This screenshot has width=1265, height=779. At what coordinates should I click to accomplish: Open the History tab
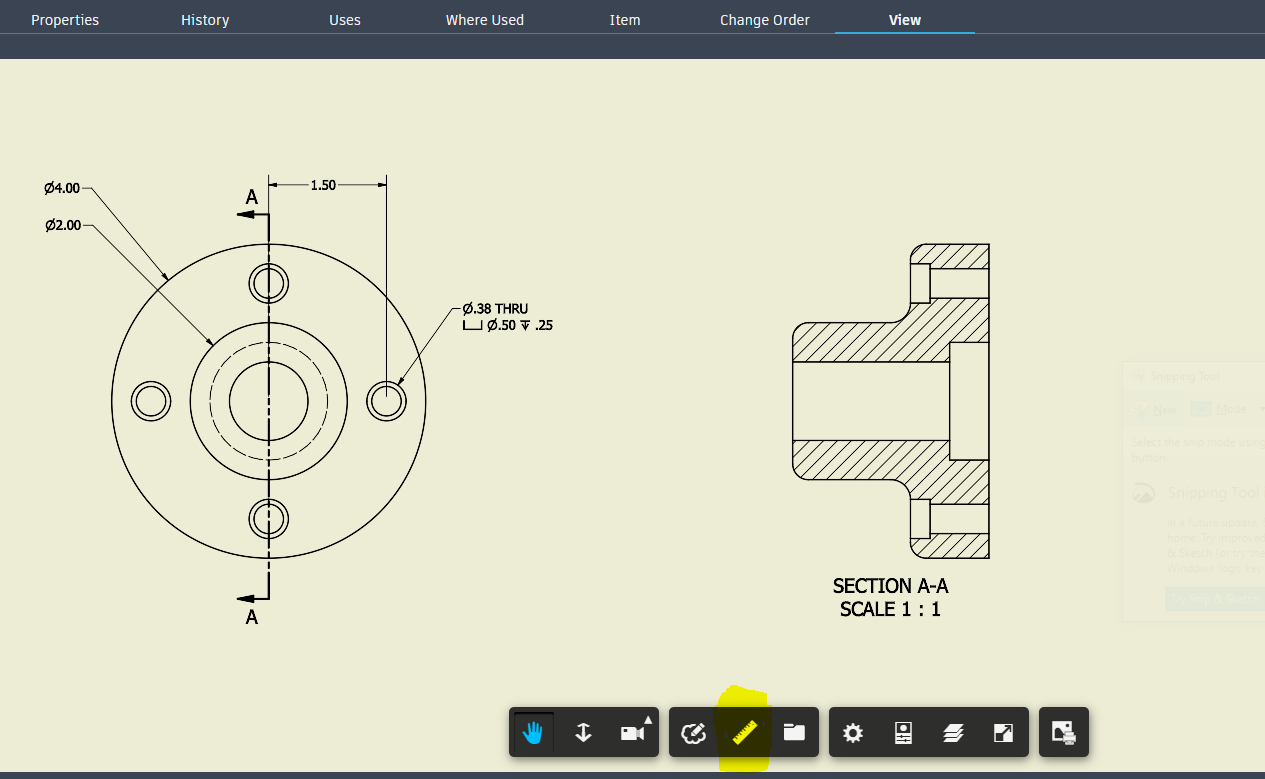coord(205,20)
